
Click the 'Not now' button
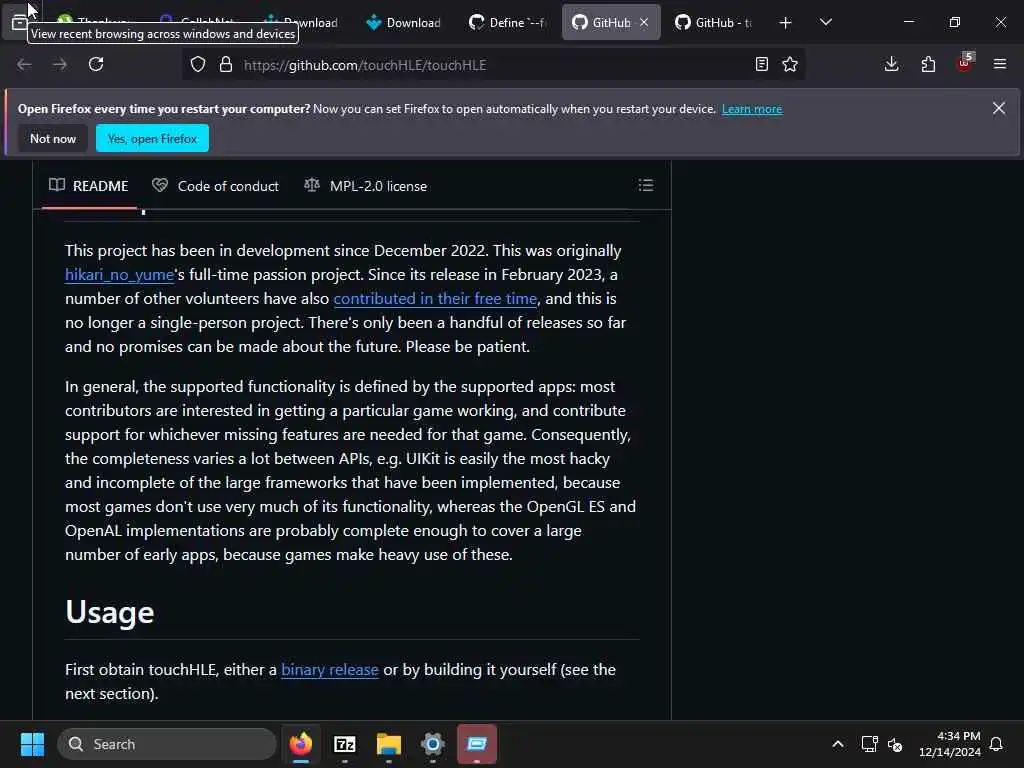pos(53,138)
